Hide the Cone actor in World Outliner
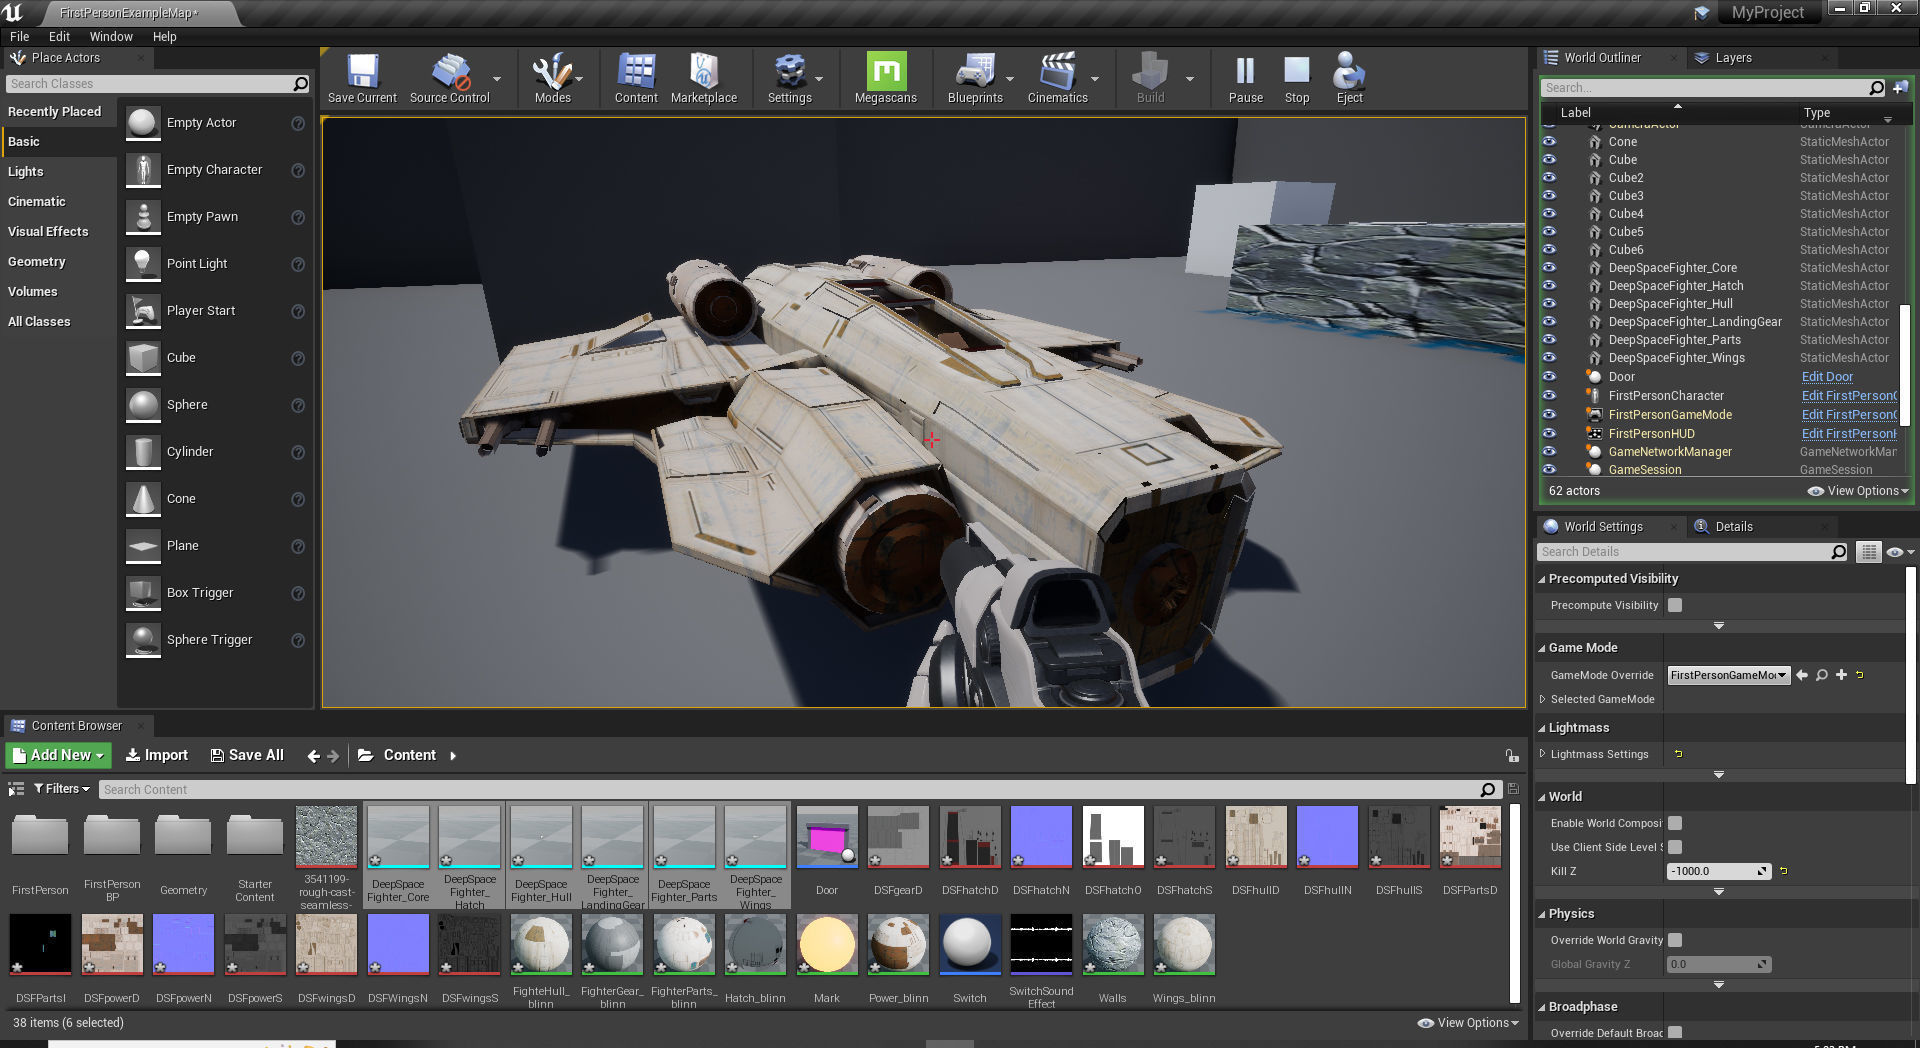Viewport: 1920px width, 1048px height. pyautogui.click(x=1549, y=142)
